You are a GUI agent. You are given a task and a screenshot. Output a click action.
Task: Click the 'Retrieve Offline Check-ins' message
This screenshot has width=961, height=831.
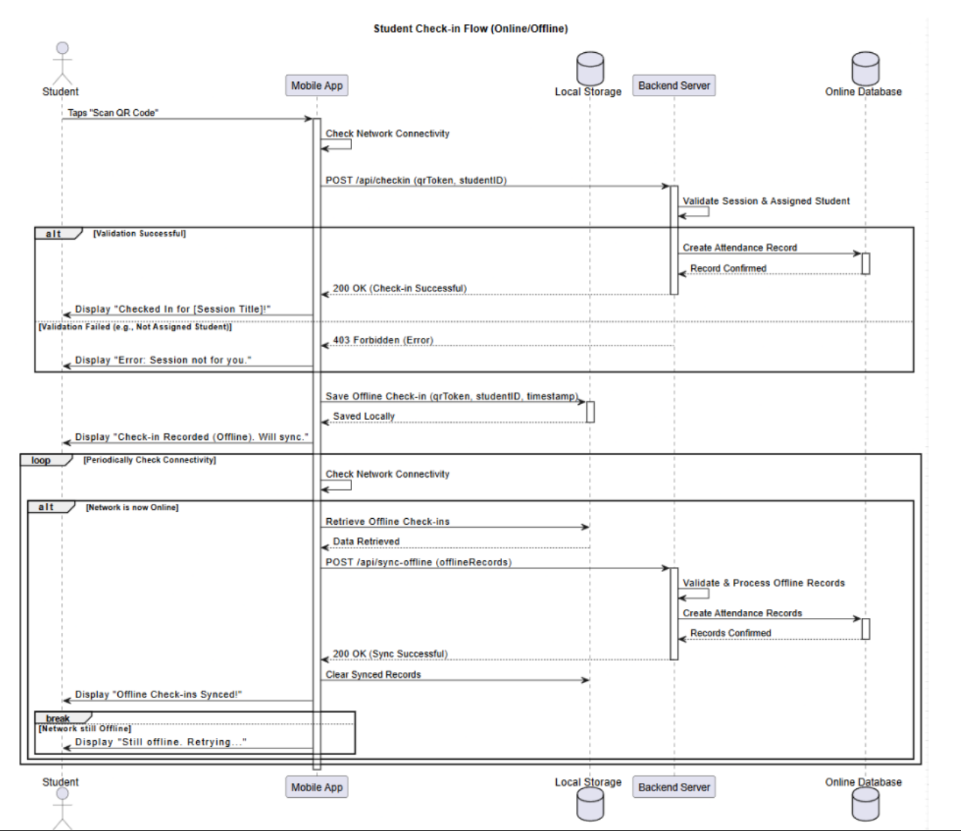[387, 522]
